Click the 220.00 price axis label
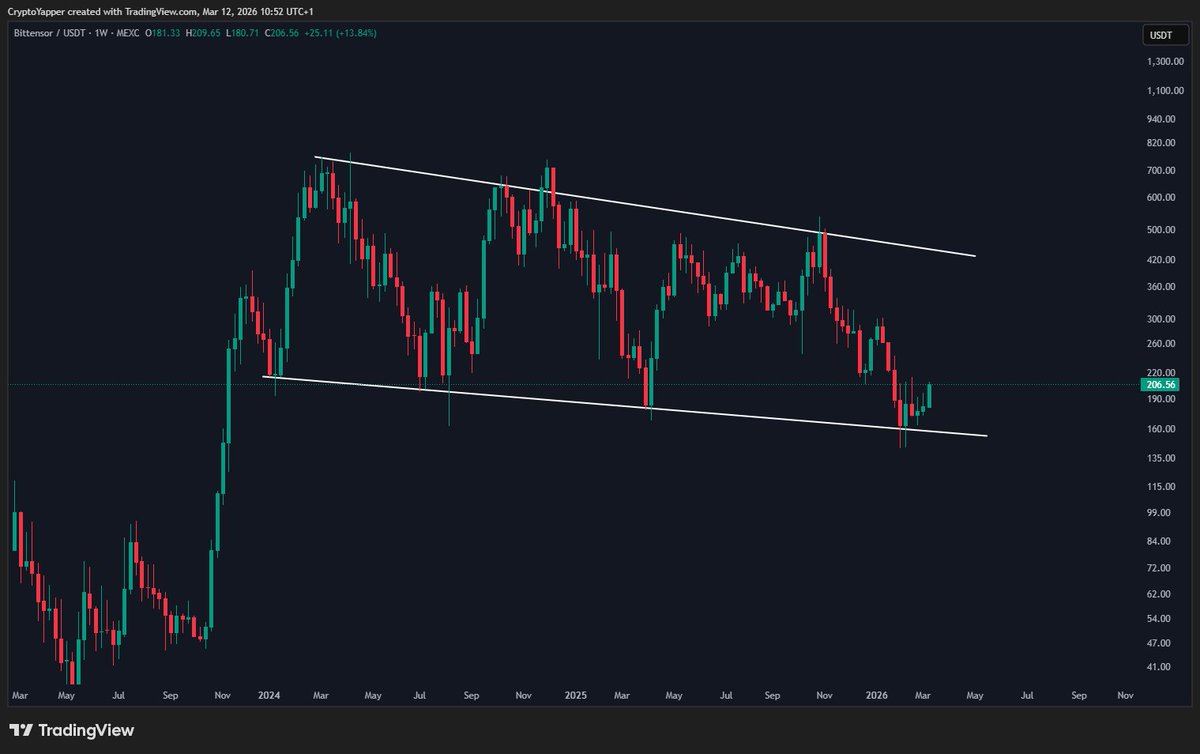 coord(1161,373)
